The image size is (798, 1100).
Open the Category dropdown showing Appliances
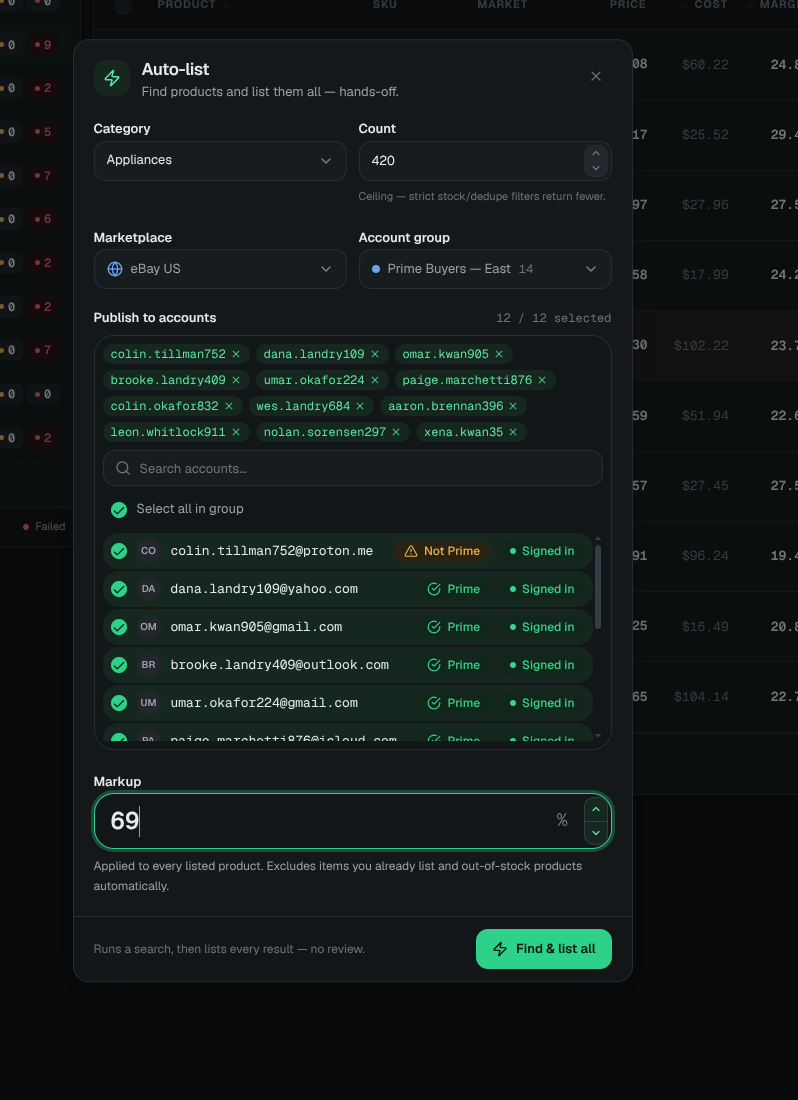[x=220, y=161]
